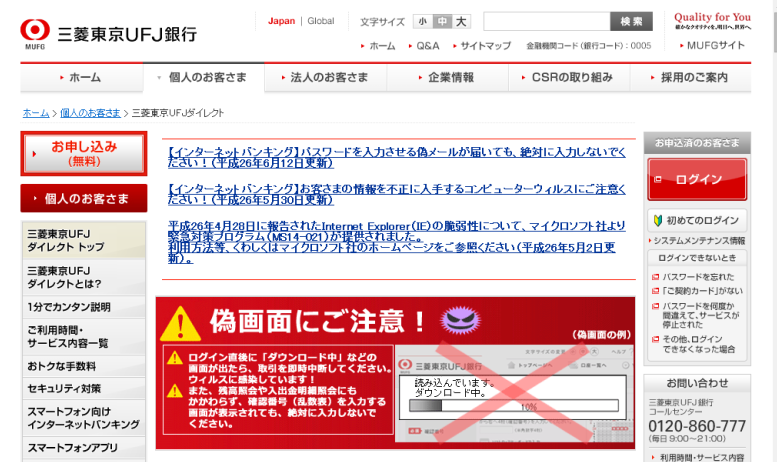The height and width of the screenshot is (462, 777).
Task: Click the 検索 search button
Action: 631,21
